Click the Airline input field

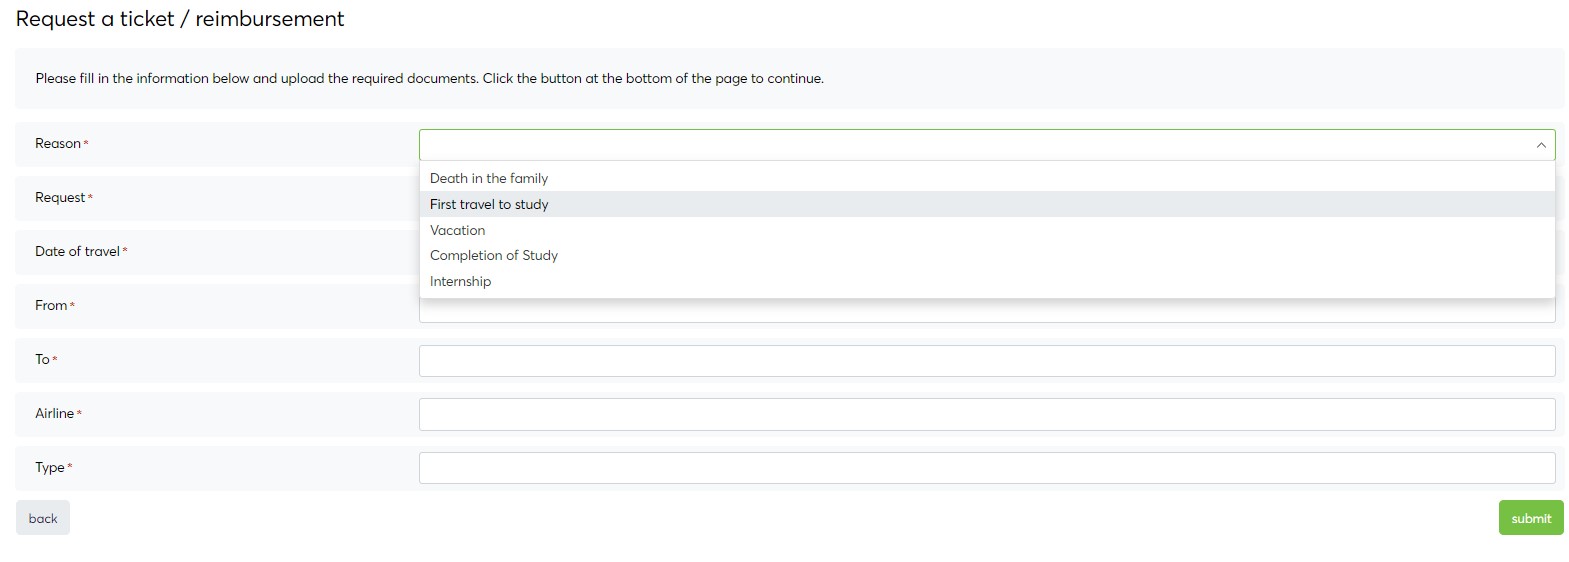click(x=986, y=414)
